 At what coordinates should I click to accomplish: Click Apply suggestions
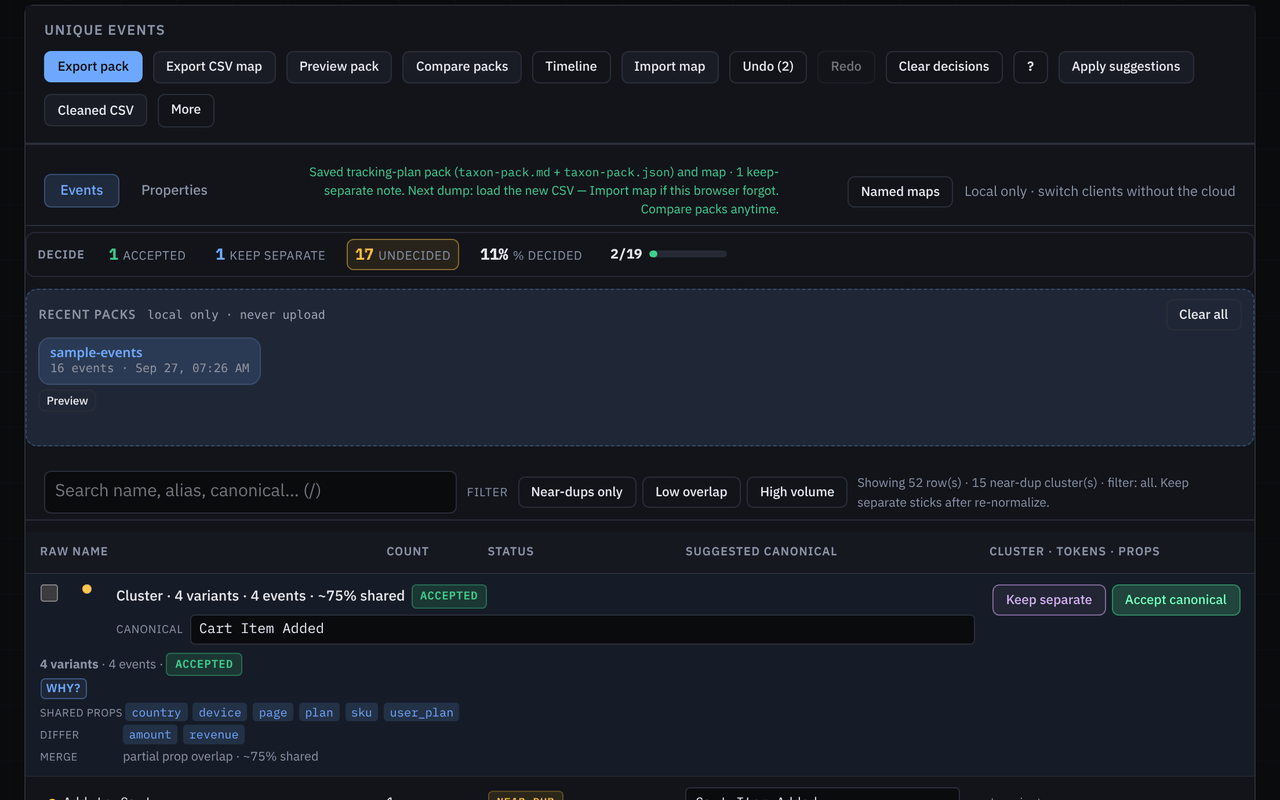coord(1126,67)
